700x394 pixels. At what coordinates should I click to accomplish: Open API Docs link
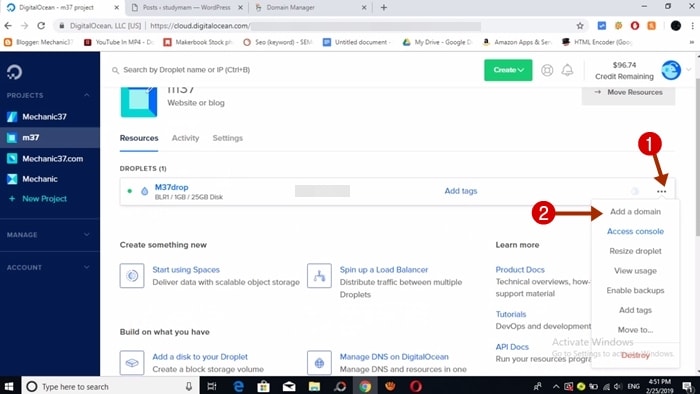click(512, 347)
